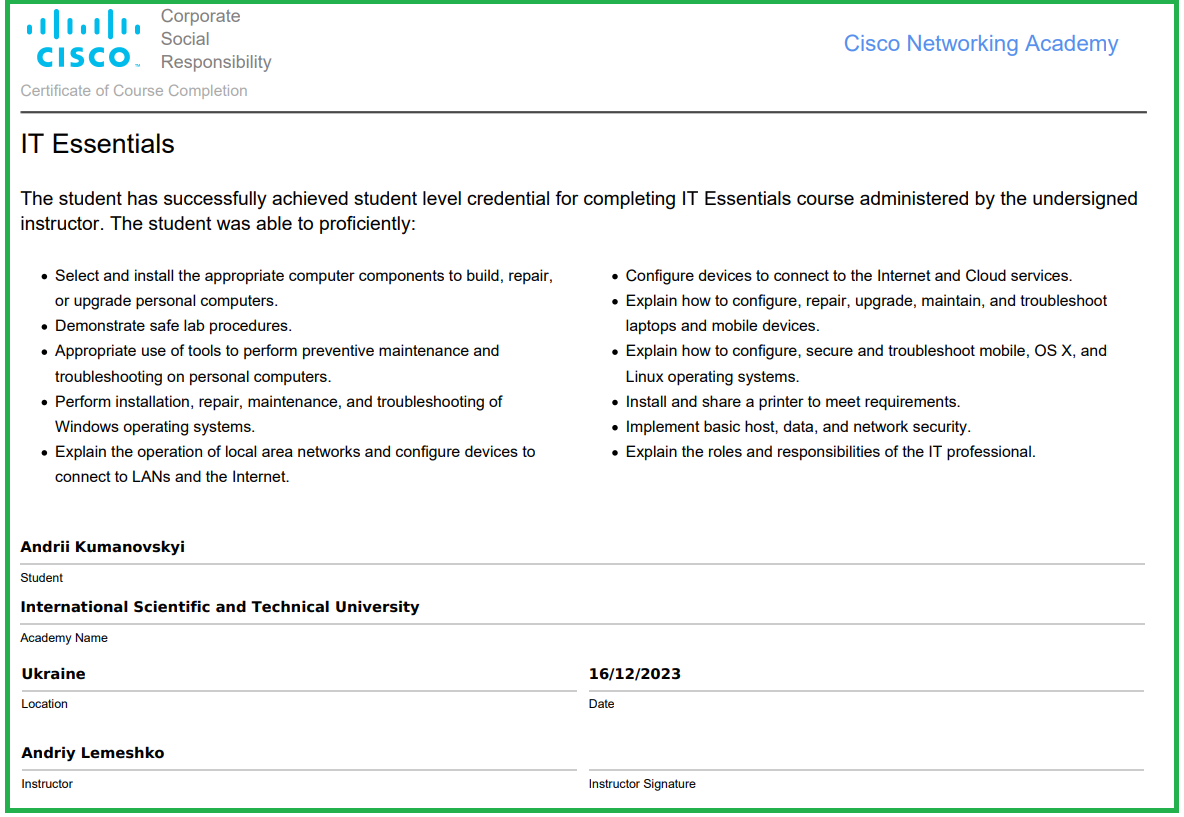Image resolution: width=1184 pixels, height=817 pixels.
Task: Click the bullet about Windows operating systems
Action: 279,414
